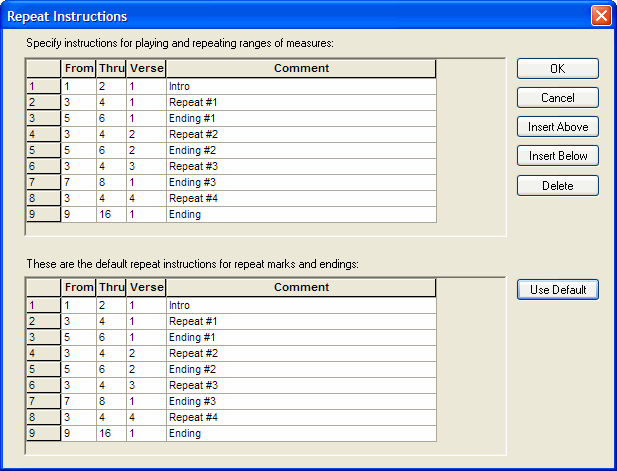Close the Repeat Instructions dialog window
This screenshot has height=471, width=617.
click(x=600, y=16)
